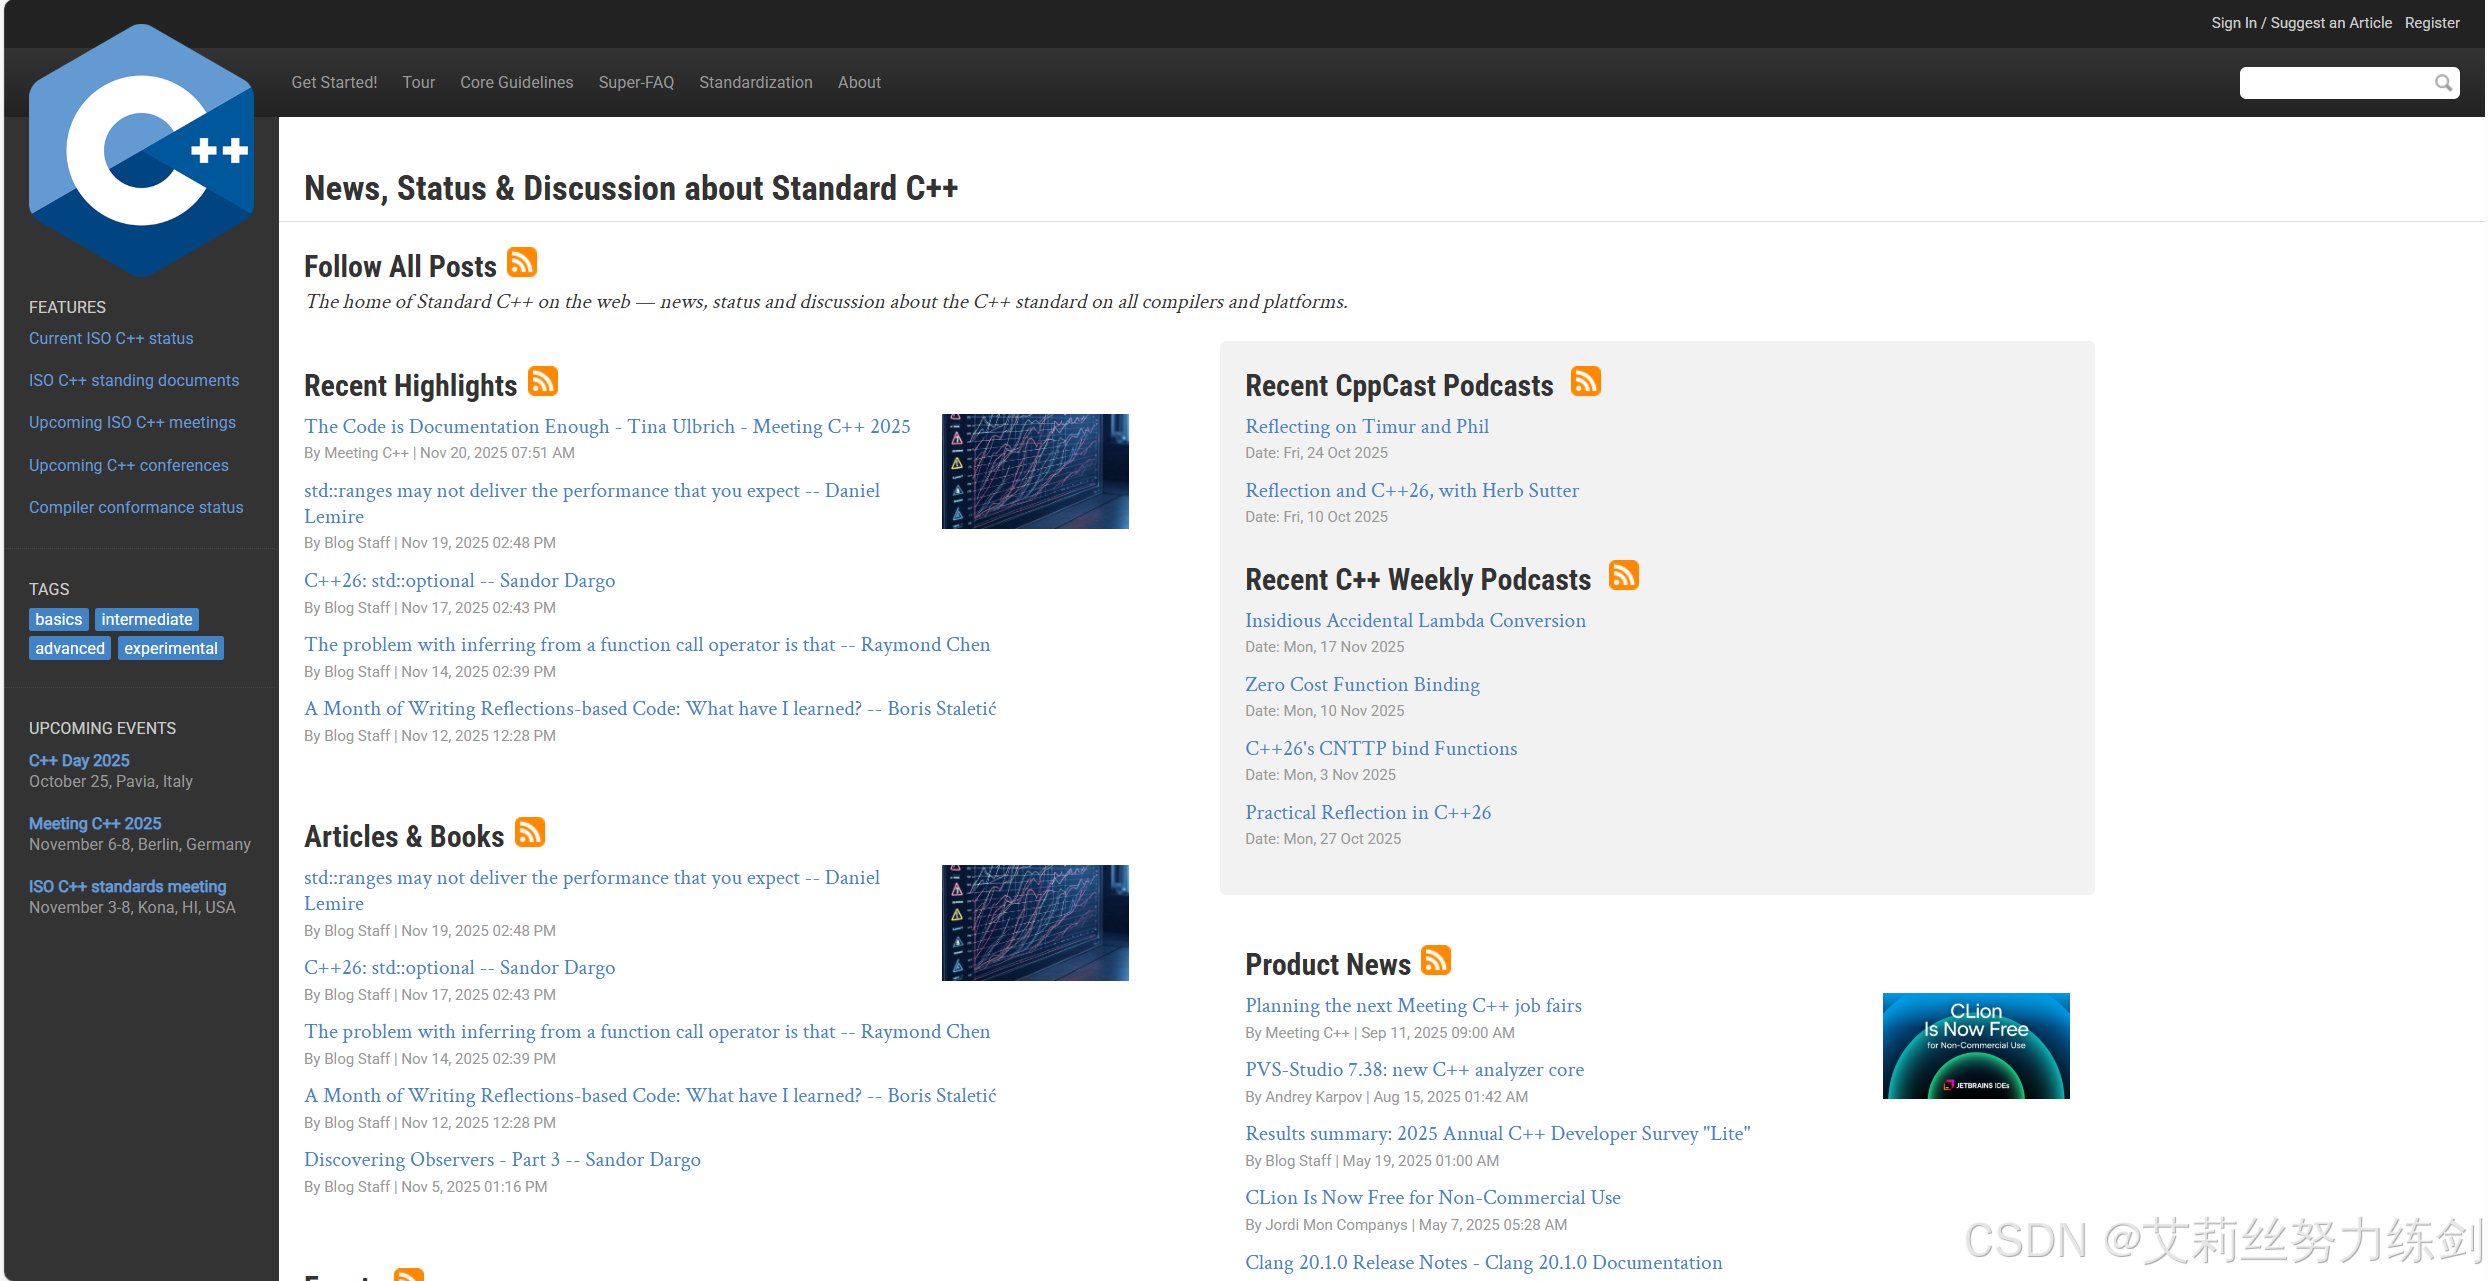Open Reflection and C++26 with Herb Sutter
Screen dimensions: 2488x1281
click(x=1411, y=491)
